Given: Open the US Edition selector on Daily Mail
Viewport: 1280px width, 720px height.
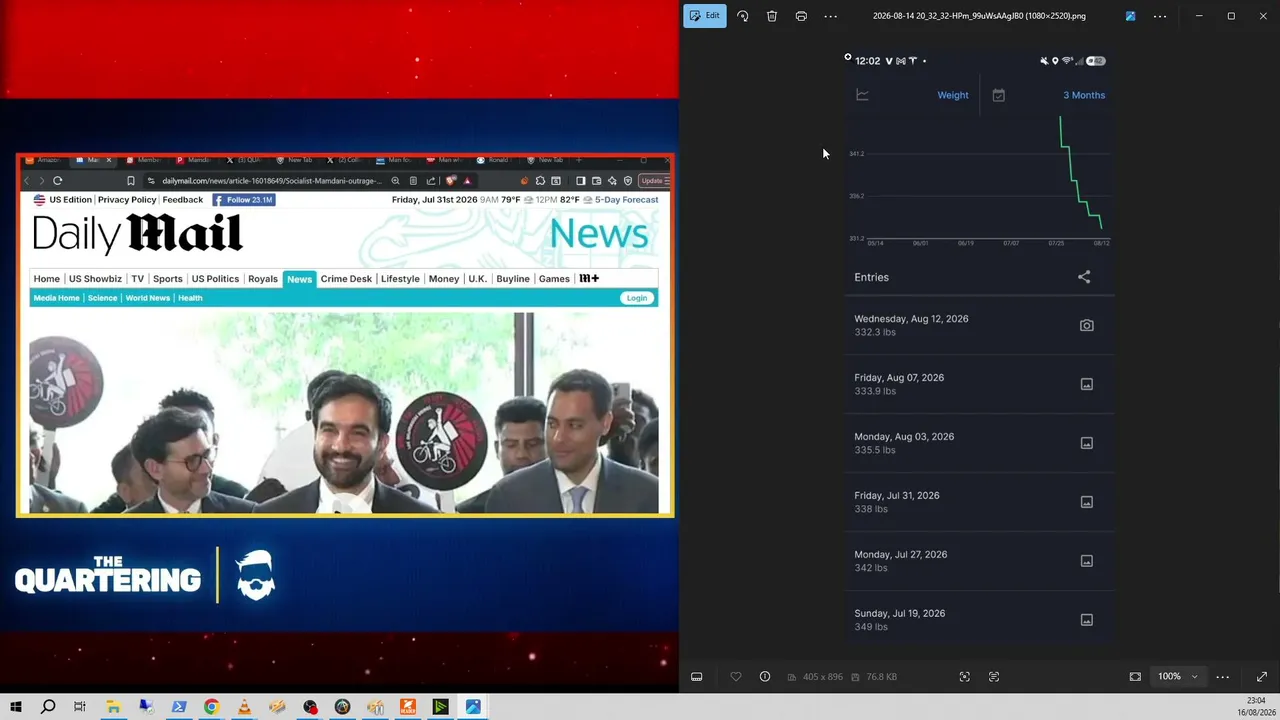Looking at the screenshot, I should point(63,200).
